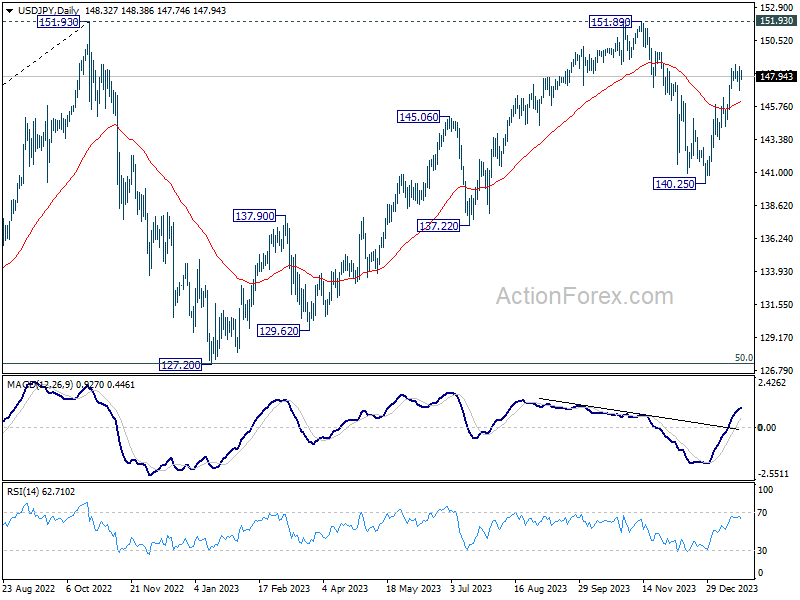
Task: Click the RSI 30 level label
Action: pyautogui.click(x=762, y=551)
